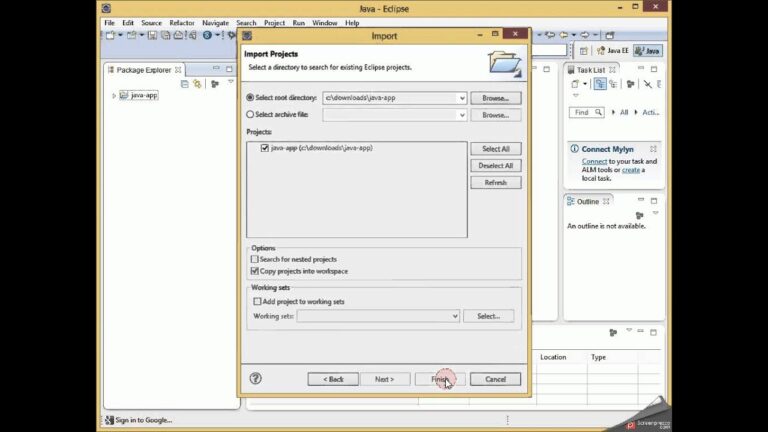Open the root directory combo dropdown arrow

[x=462, y=98]
